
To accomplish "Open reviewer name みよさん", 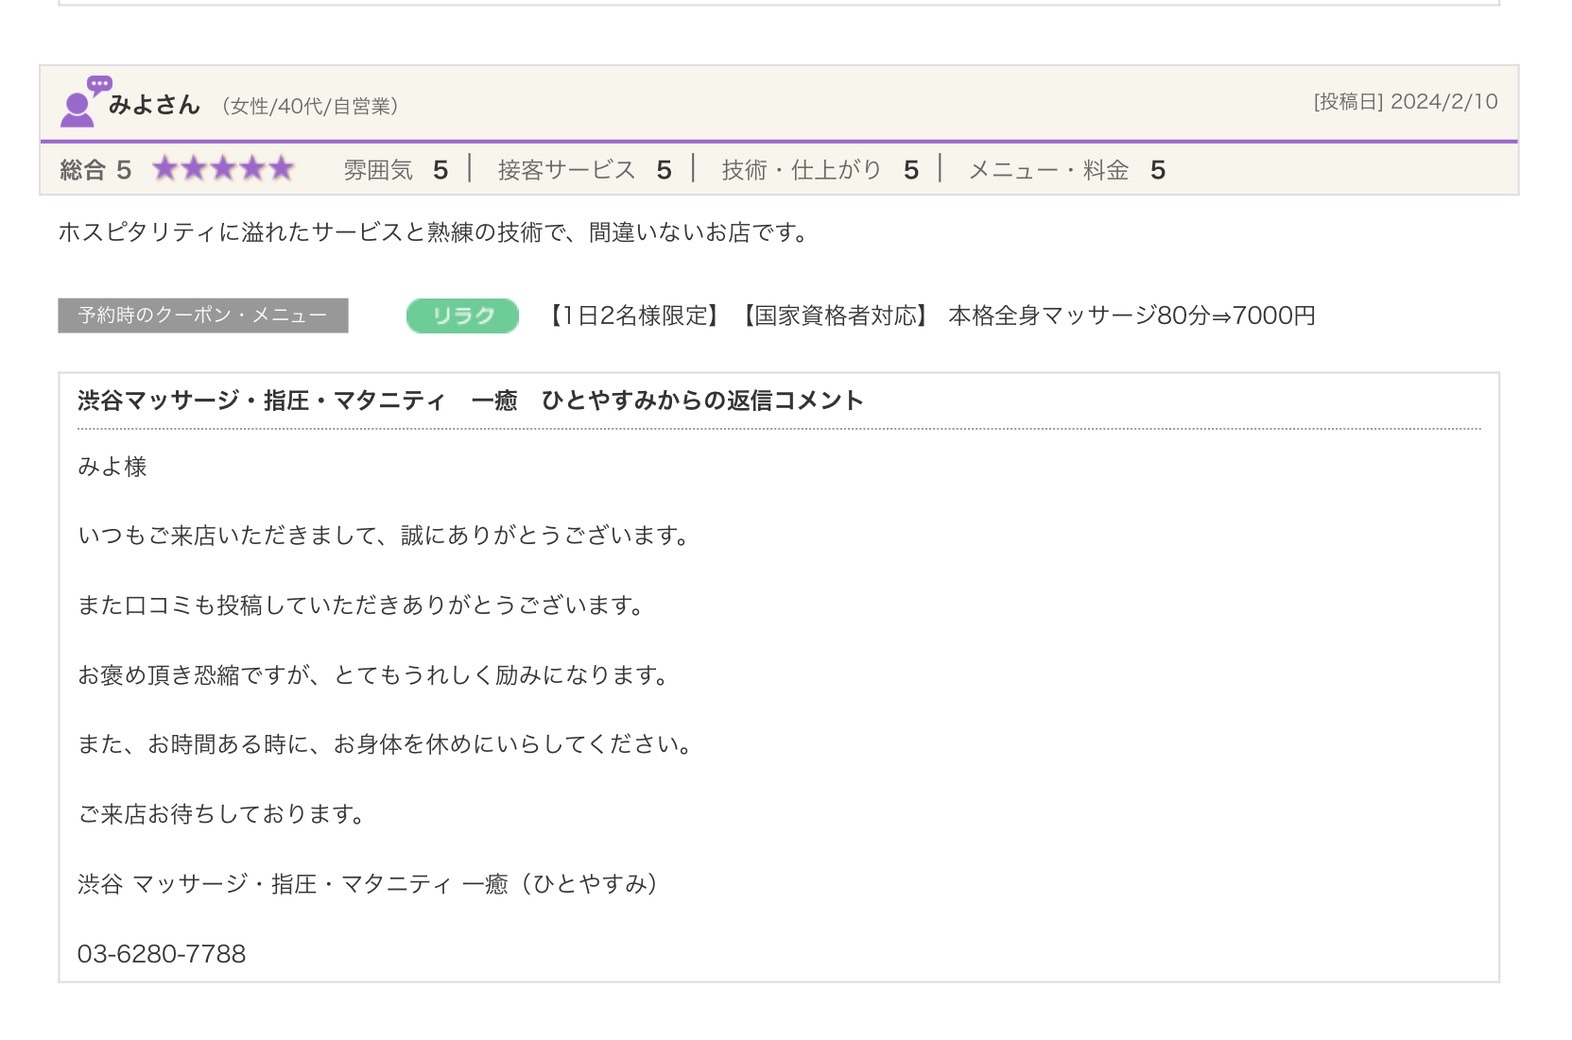I will [x=154, y=105].
